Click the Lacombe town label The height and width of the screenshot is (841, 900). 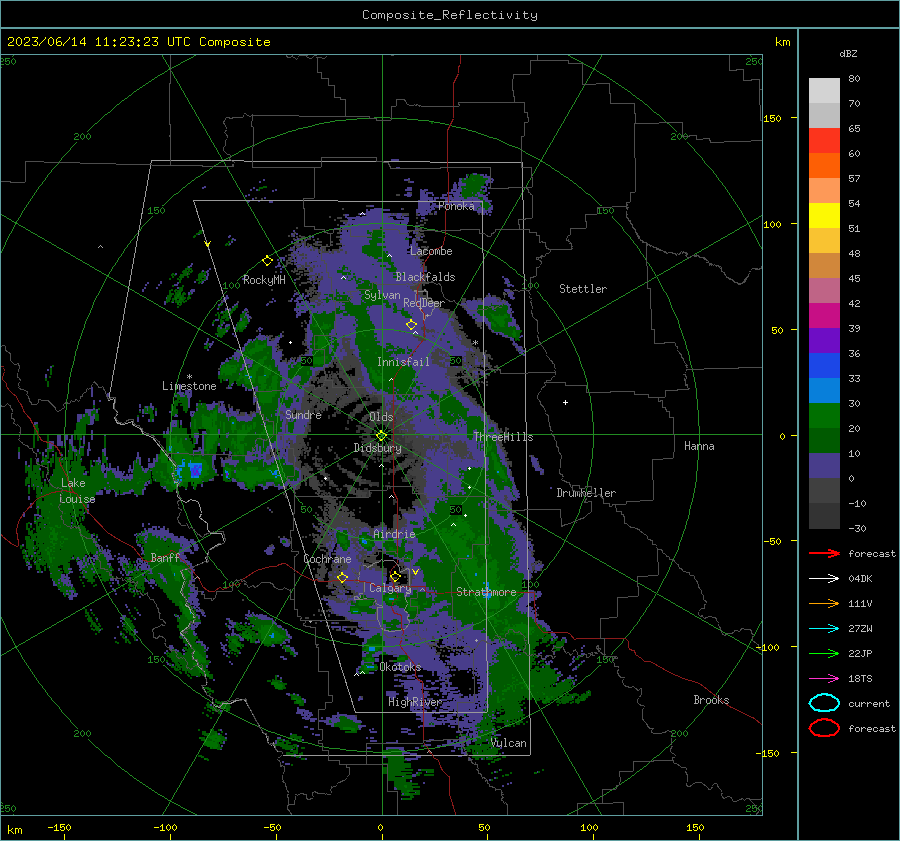click(x=431, y=251)
